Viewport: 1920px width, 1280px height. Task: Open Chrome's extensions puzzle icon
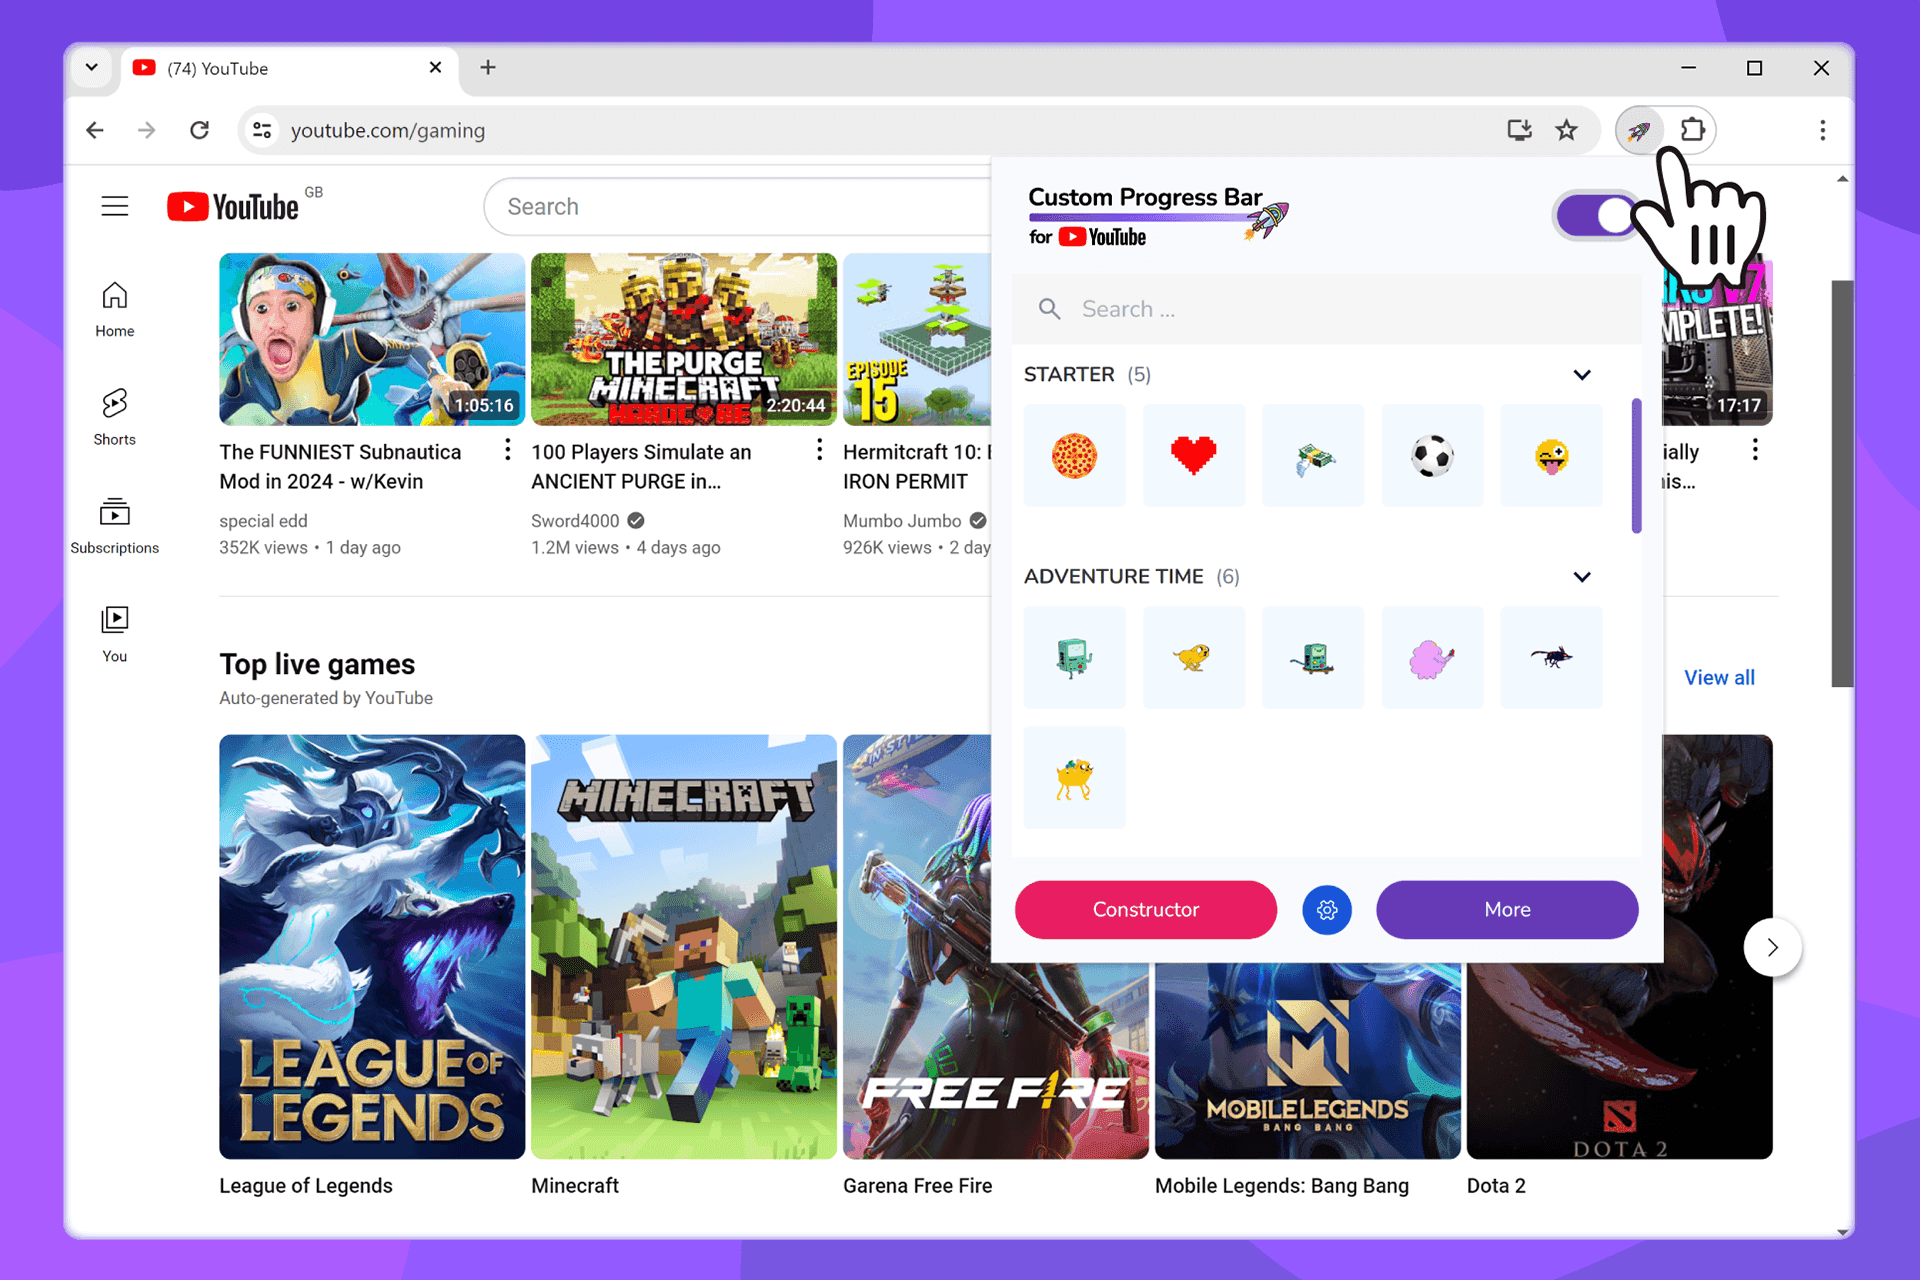(1692, 130)
